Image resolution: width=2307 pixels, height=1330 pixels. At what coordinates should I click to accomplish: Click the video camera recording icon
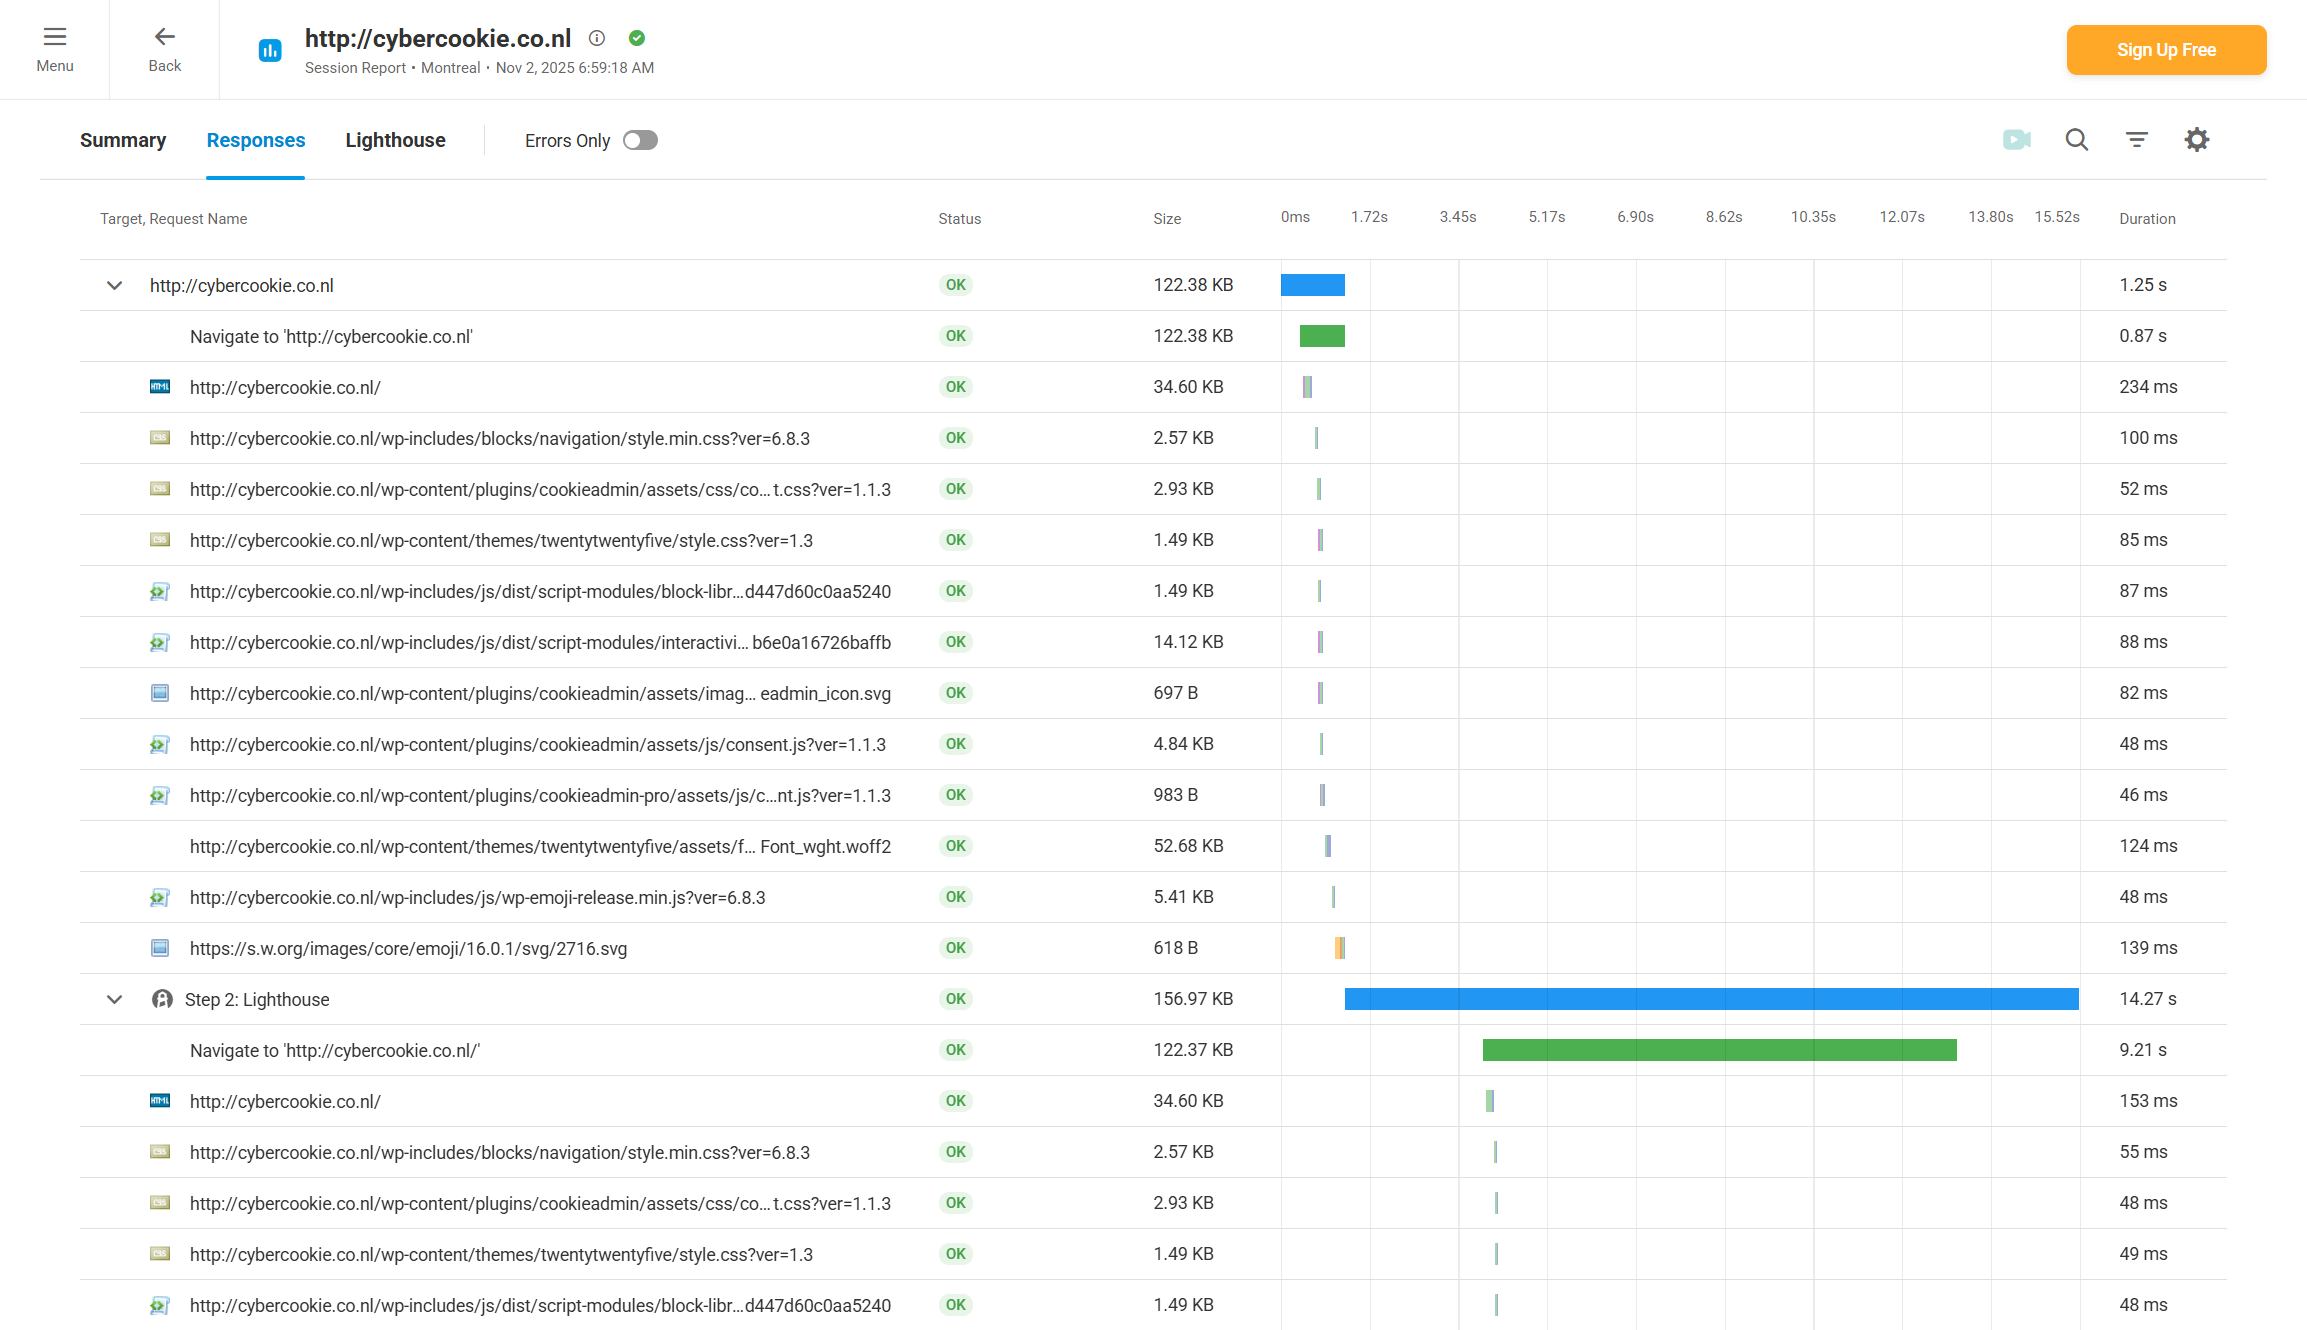pos(2017,140)
